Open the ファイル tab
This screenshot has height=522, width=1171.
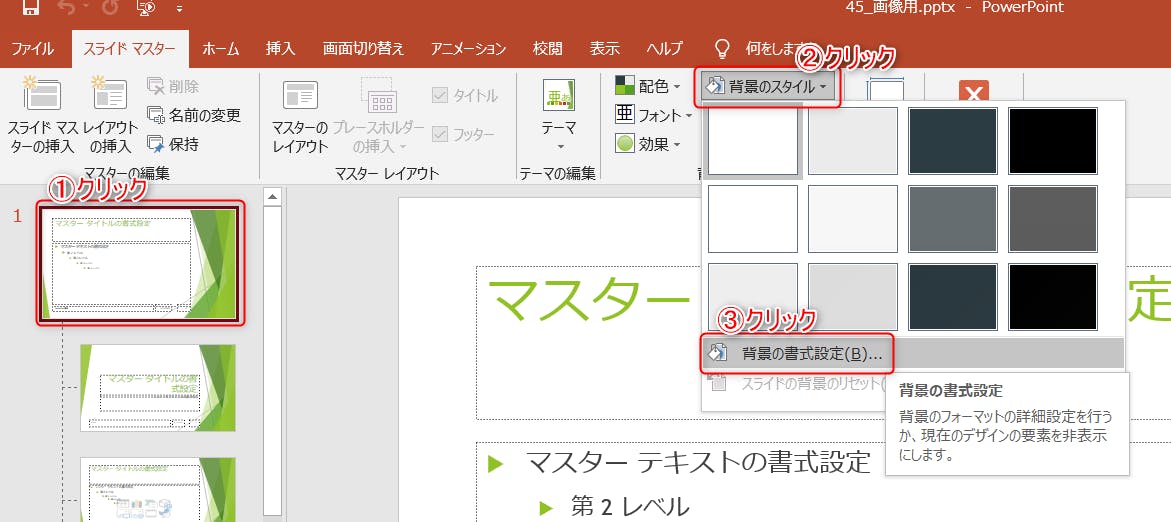pyautogui.click(x=33, y=49)
